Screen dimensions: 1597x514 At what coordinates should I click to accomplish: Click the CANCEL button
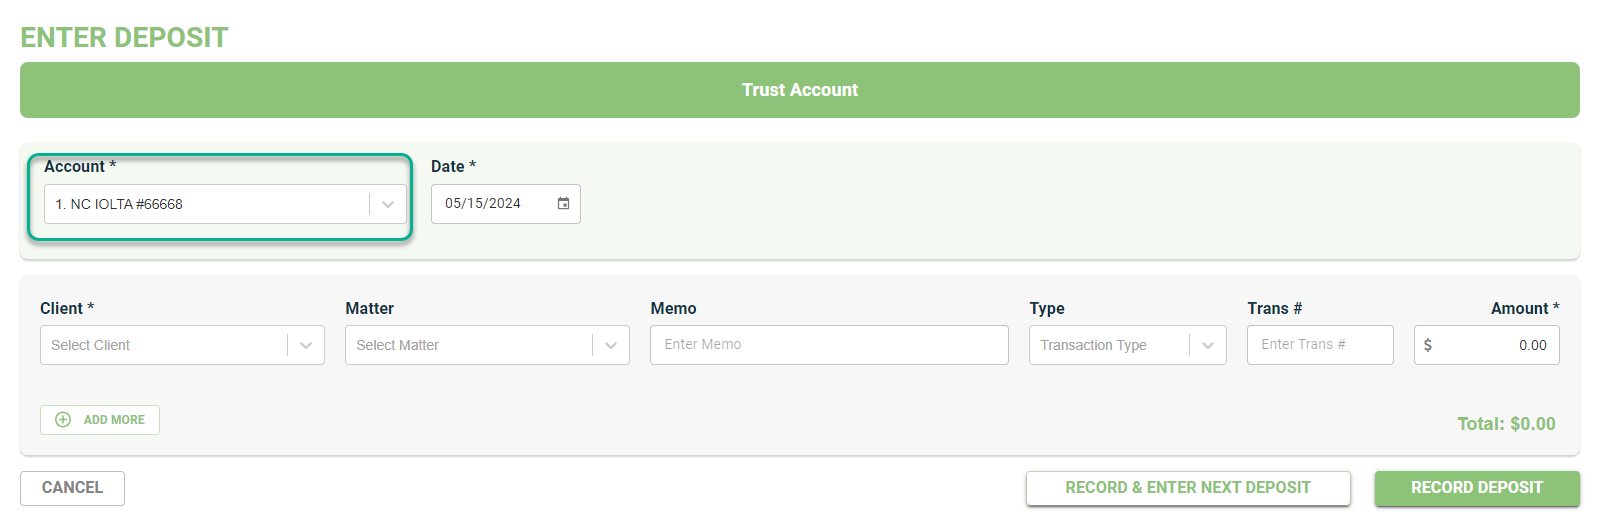[72, 488]
